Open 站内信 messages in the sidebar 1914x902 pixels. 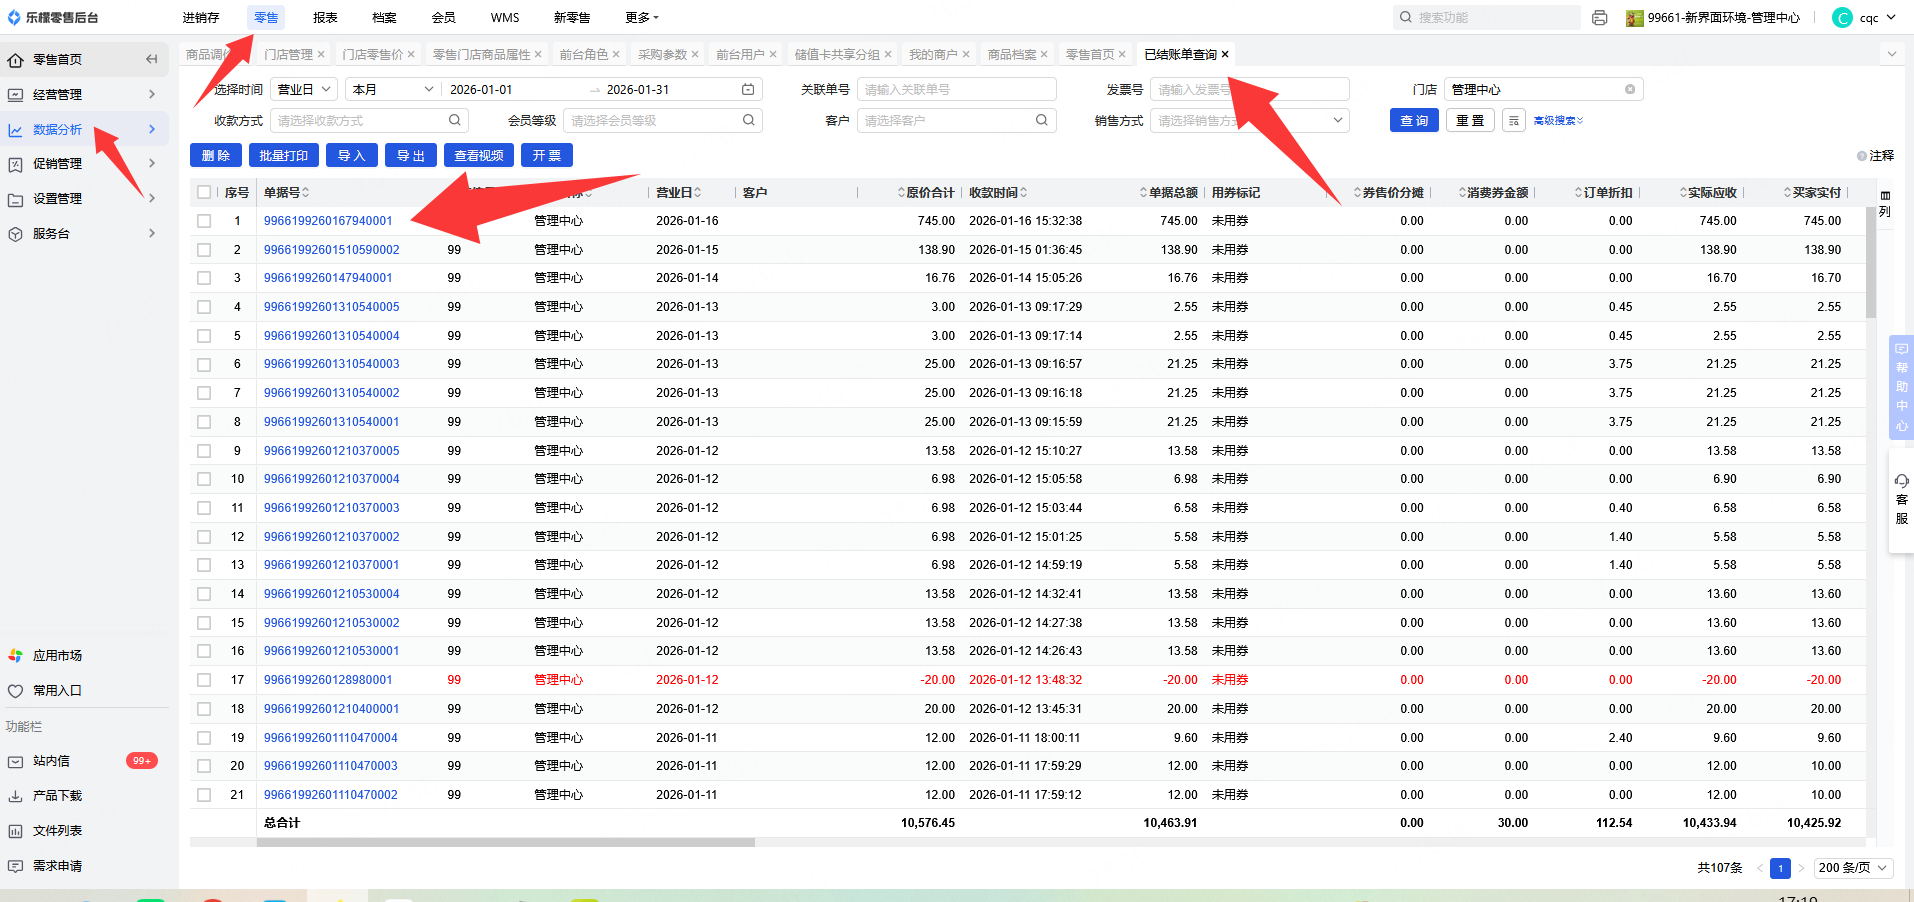pos(52,761)
